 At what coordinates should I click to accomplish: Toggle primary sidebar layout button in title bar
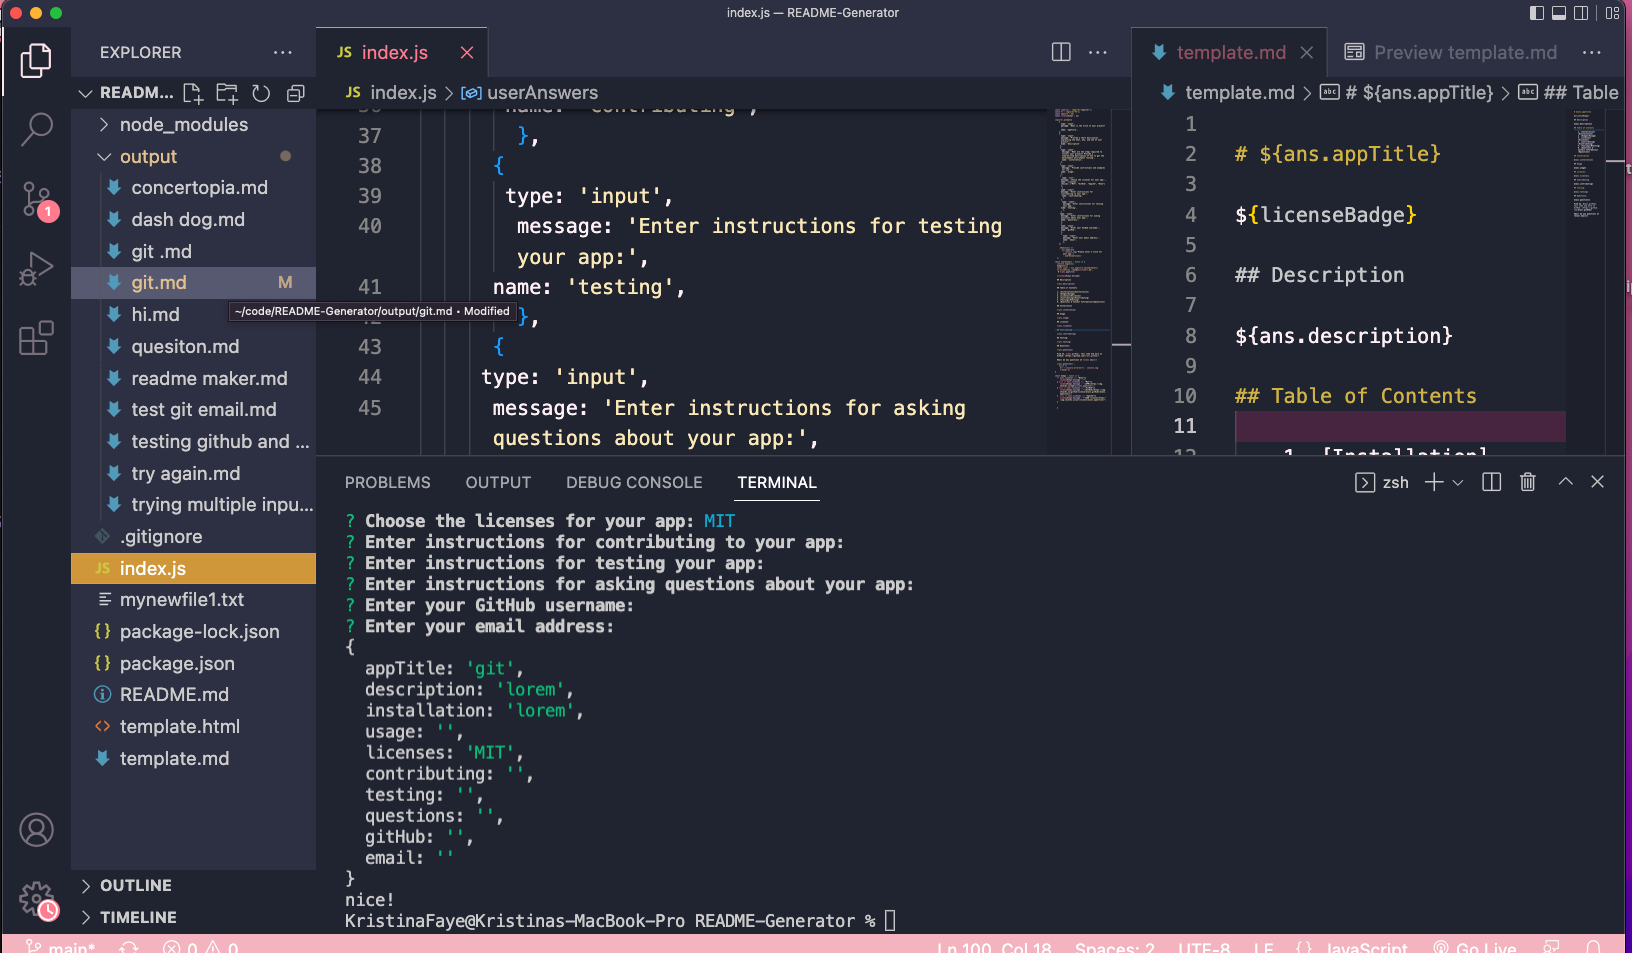point(1537,13)
